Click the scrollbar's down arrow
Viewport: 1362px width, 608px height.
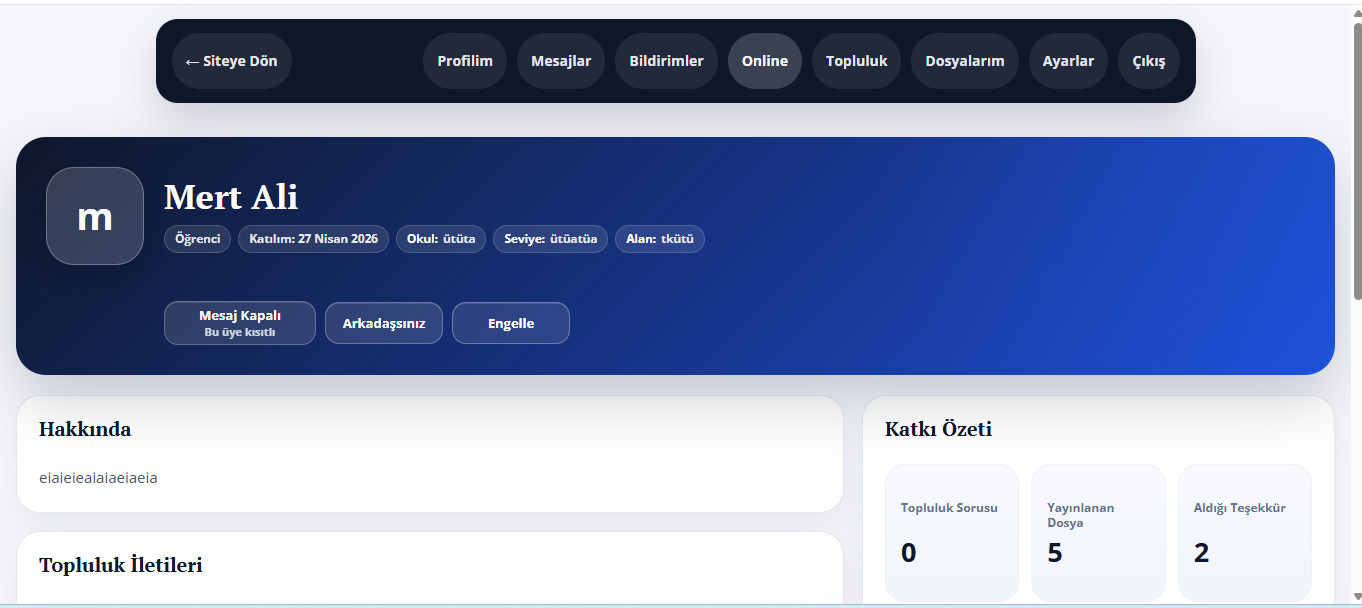1357,598
